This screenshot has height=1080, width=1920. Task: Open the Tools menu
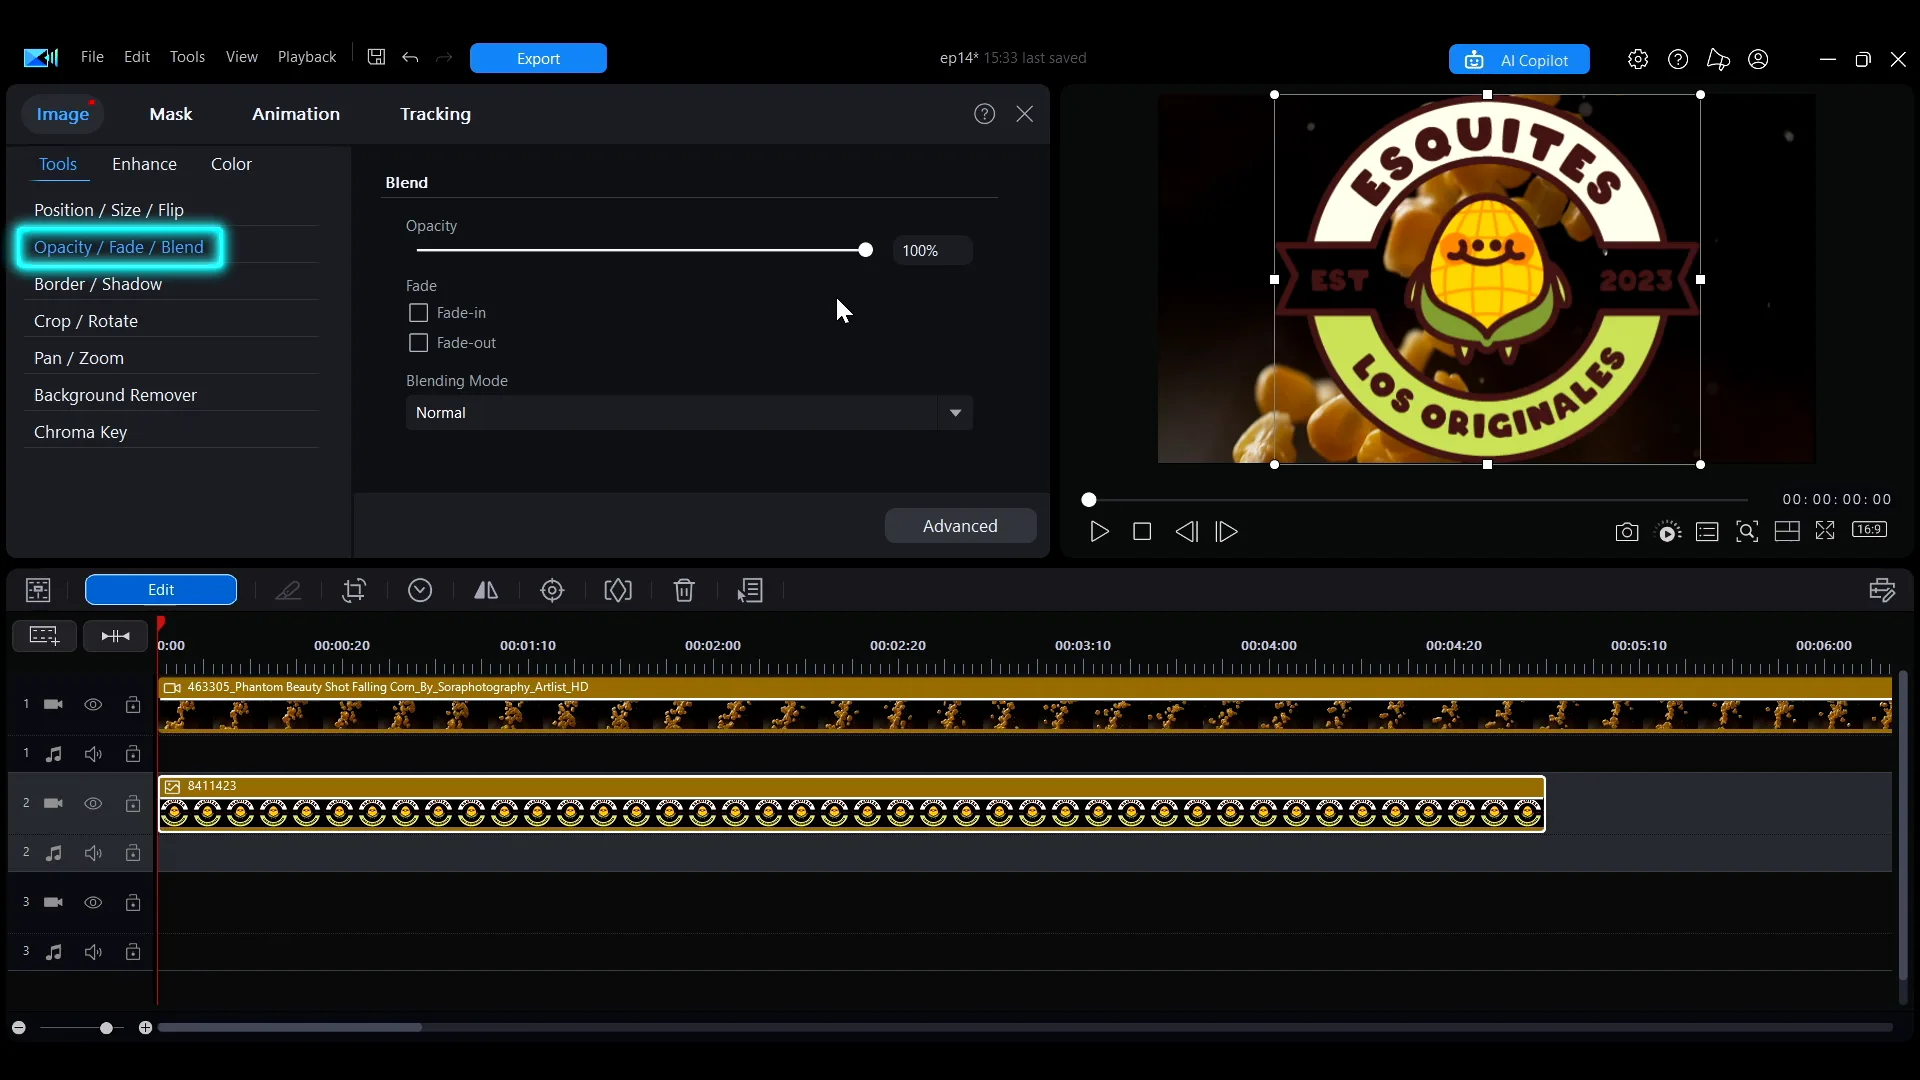187,57
